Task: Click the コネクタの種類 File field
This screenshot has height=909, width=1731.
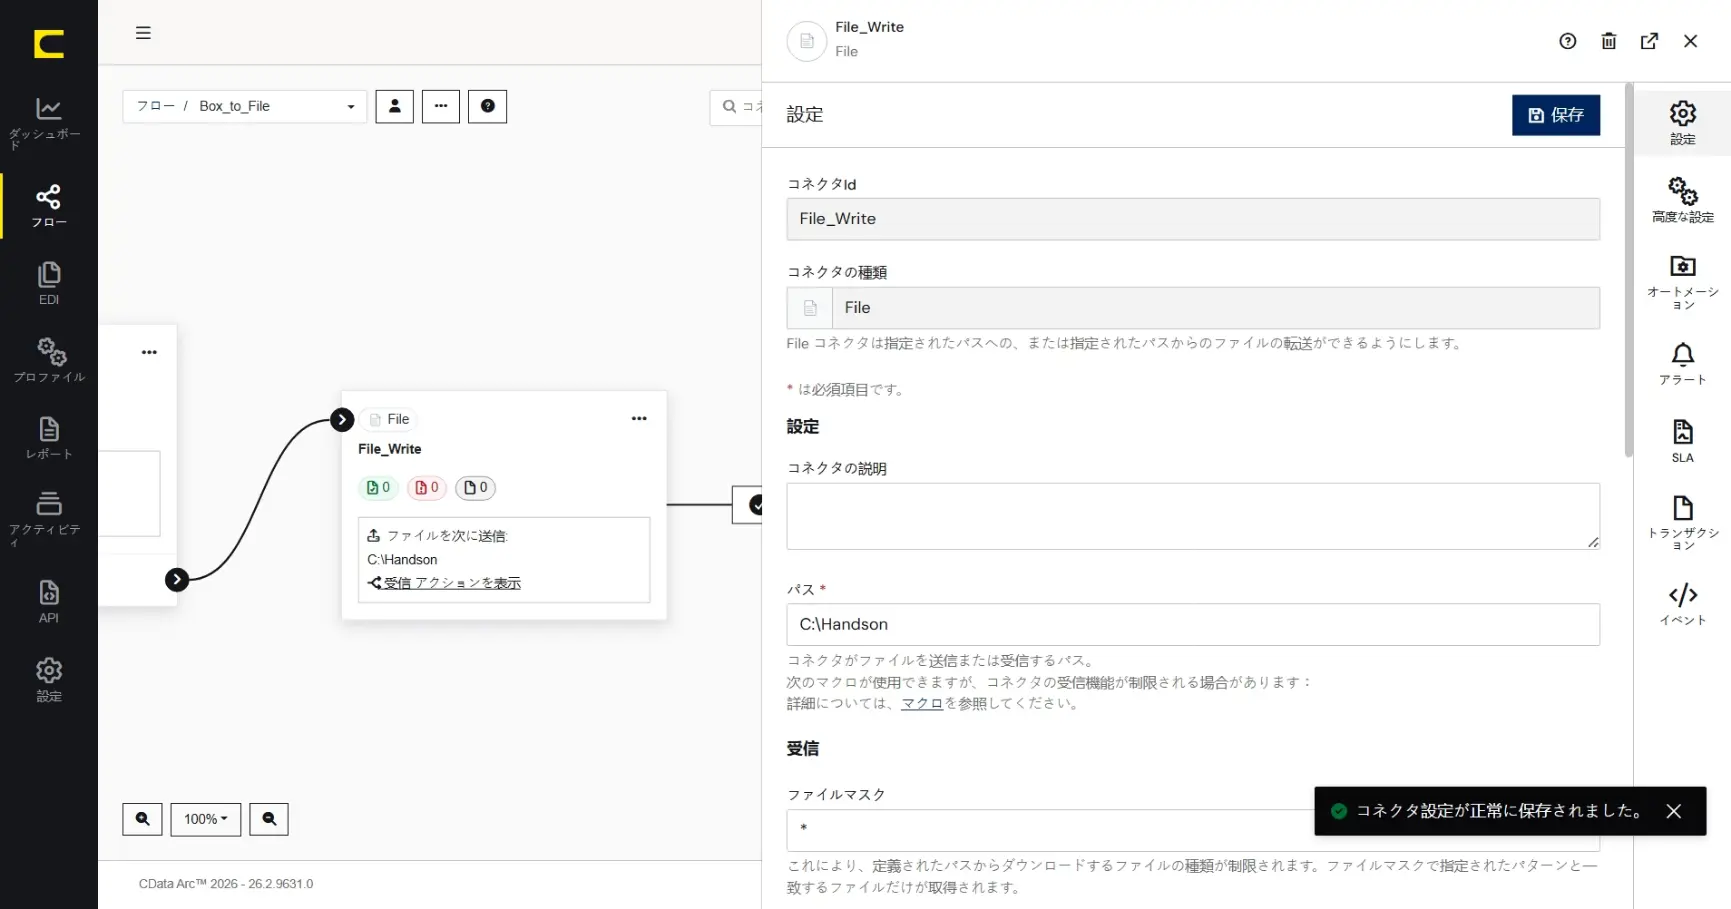Action: pyautogui.click(x=1193, y=308)
